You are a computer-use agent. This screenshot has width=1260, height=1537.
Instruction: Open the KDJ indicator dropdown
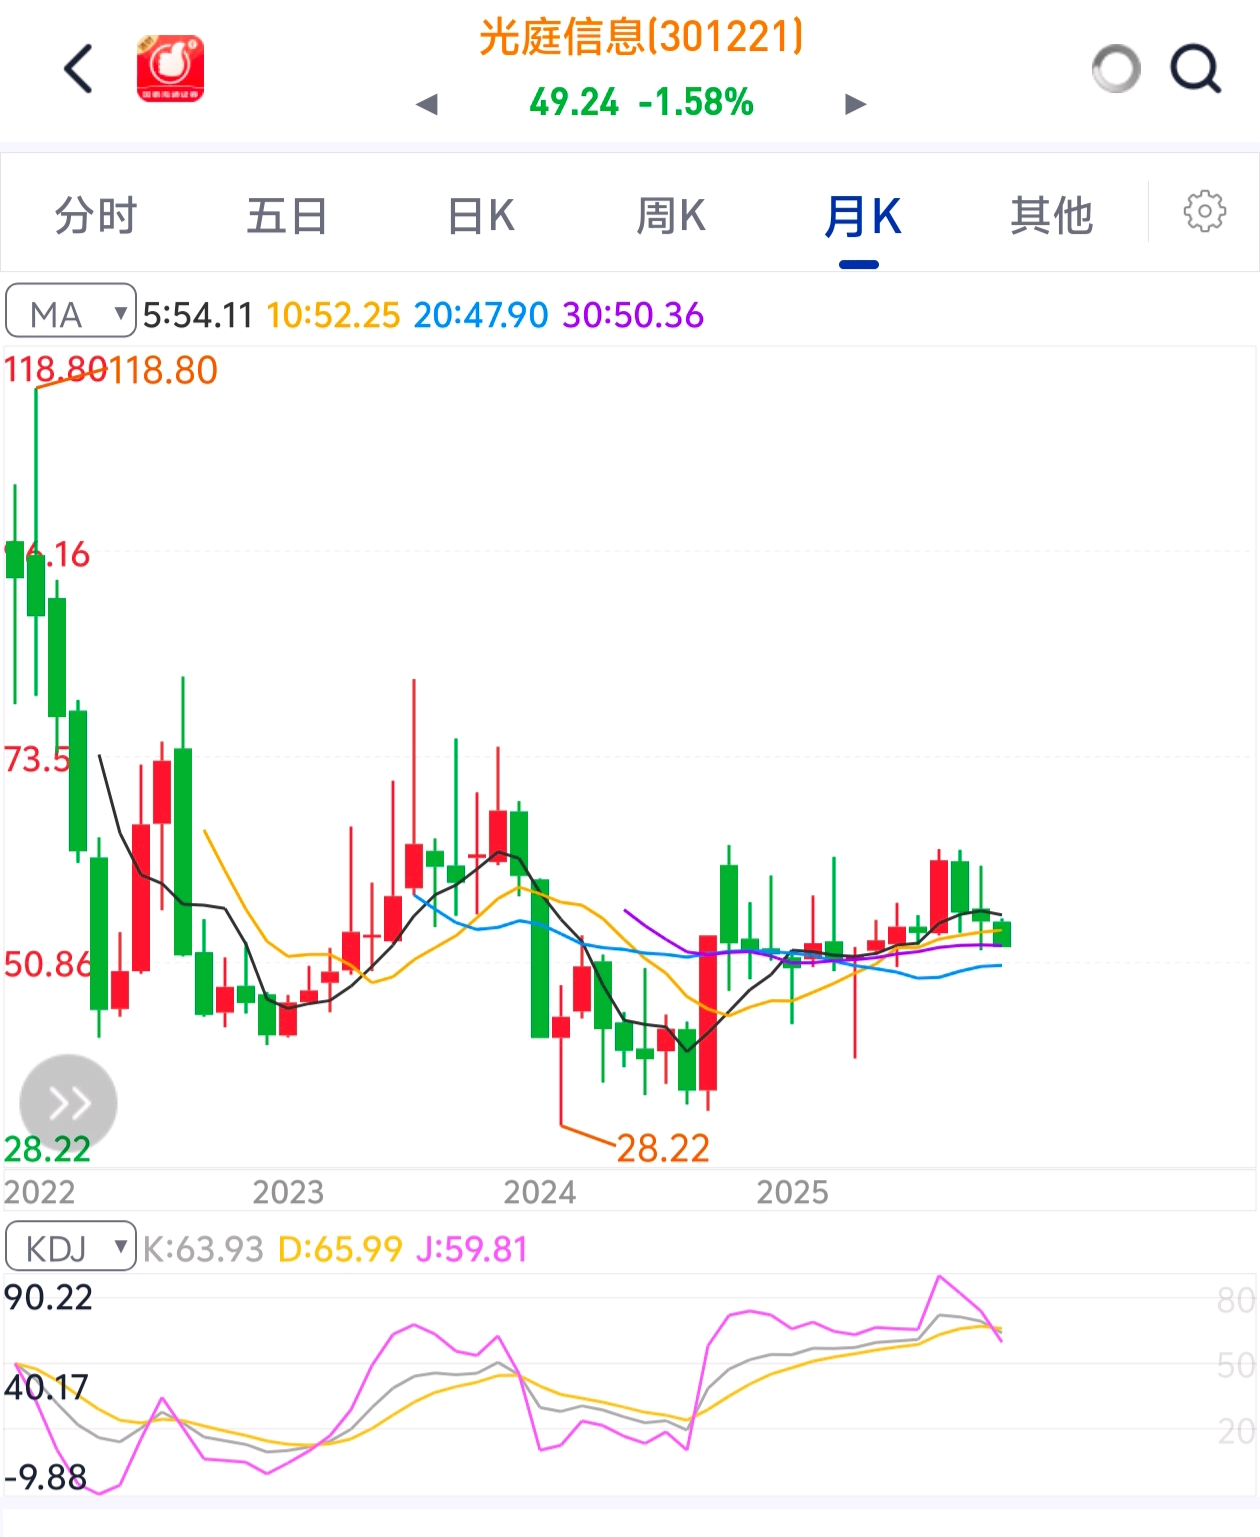coord(71,1246)
